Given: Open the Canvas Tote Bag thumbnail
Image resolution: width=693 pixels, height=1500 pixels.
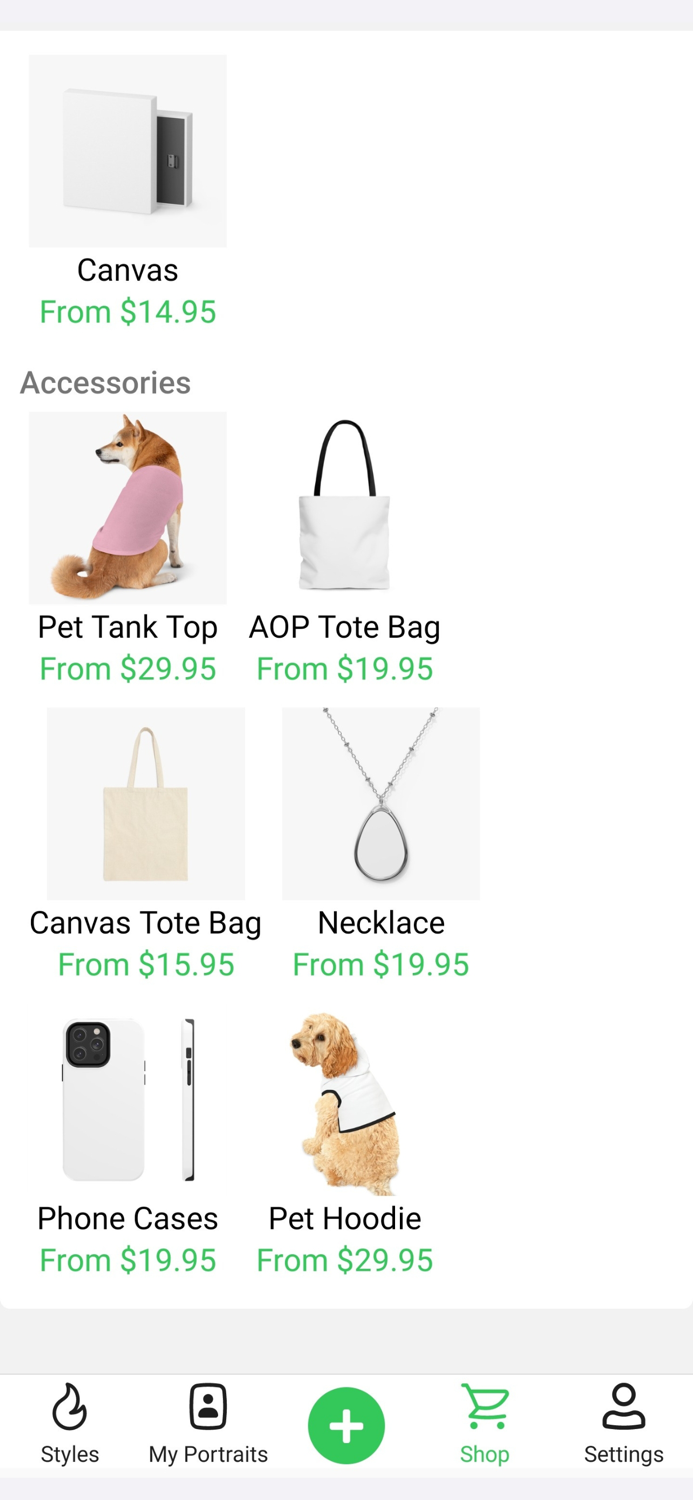Looking at the screenshot, I should (146, 804).
